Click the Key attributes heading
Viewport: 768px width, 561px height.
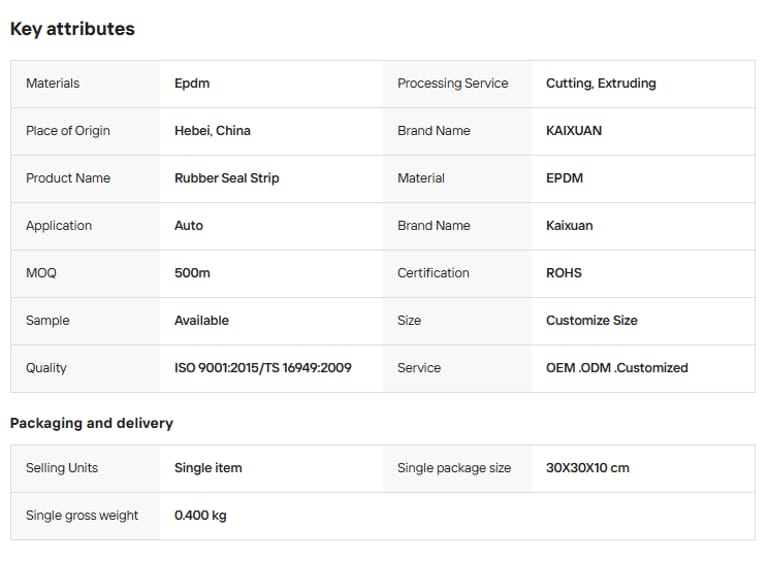pyautogui.click(x=72, y=29)
